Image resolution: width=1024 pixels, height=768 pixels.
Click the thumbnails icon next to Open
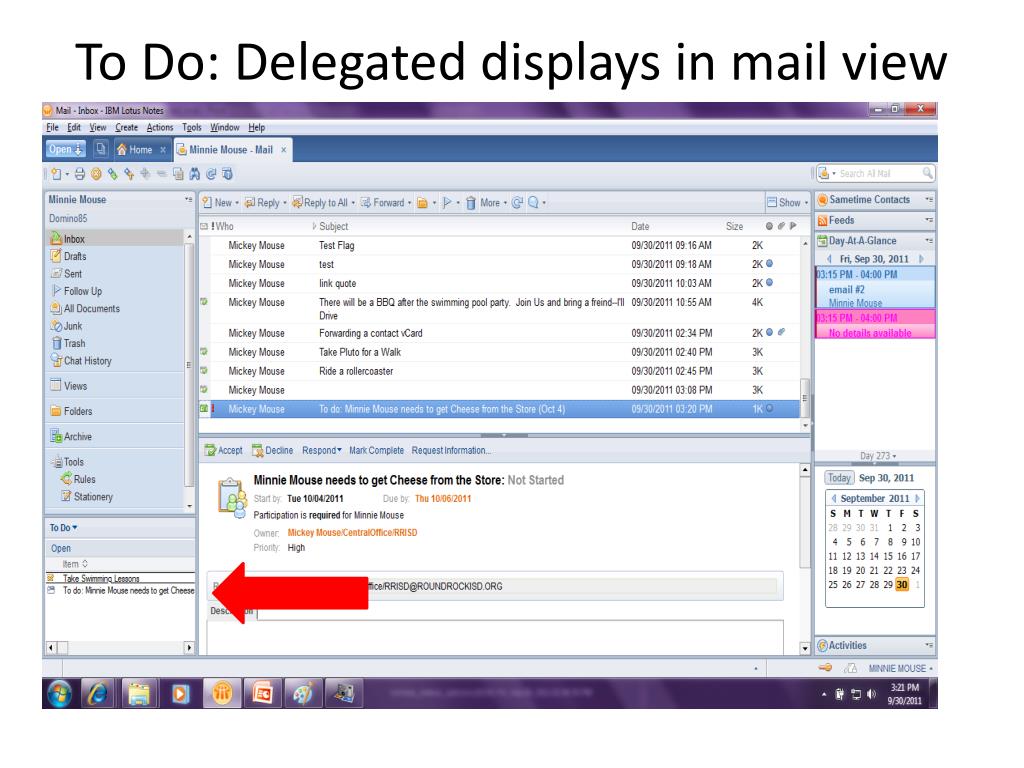click(101, 149)
